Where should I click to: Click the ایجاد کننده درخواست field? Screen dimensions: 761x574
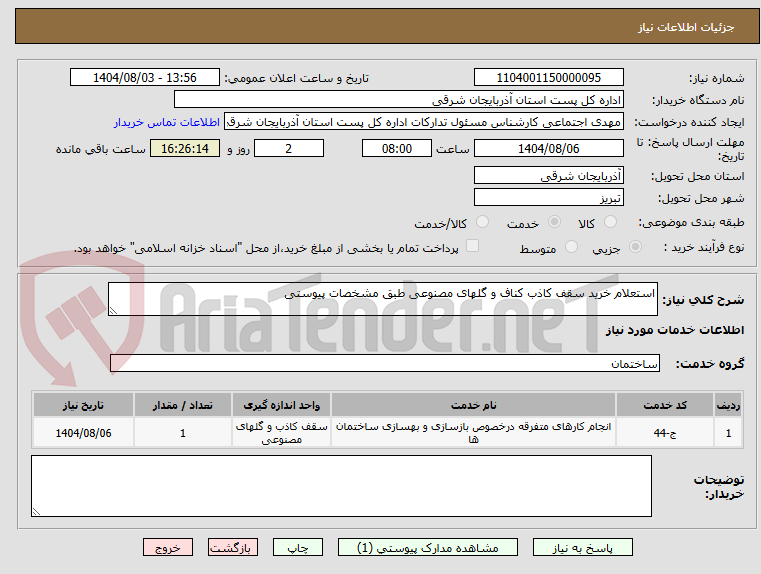click(x=424, y=122)
